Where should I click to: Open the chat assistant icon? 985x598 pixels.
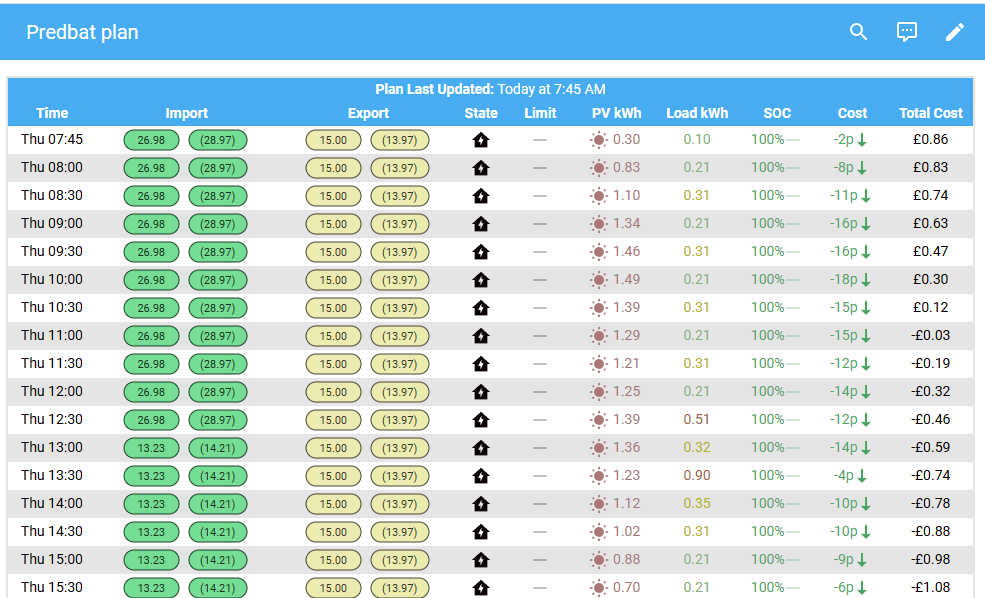(906, 32)
